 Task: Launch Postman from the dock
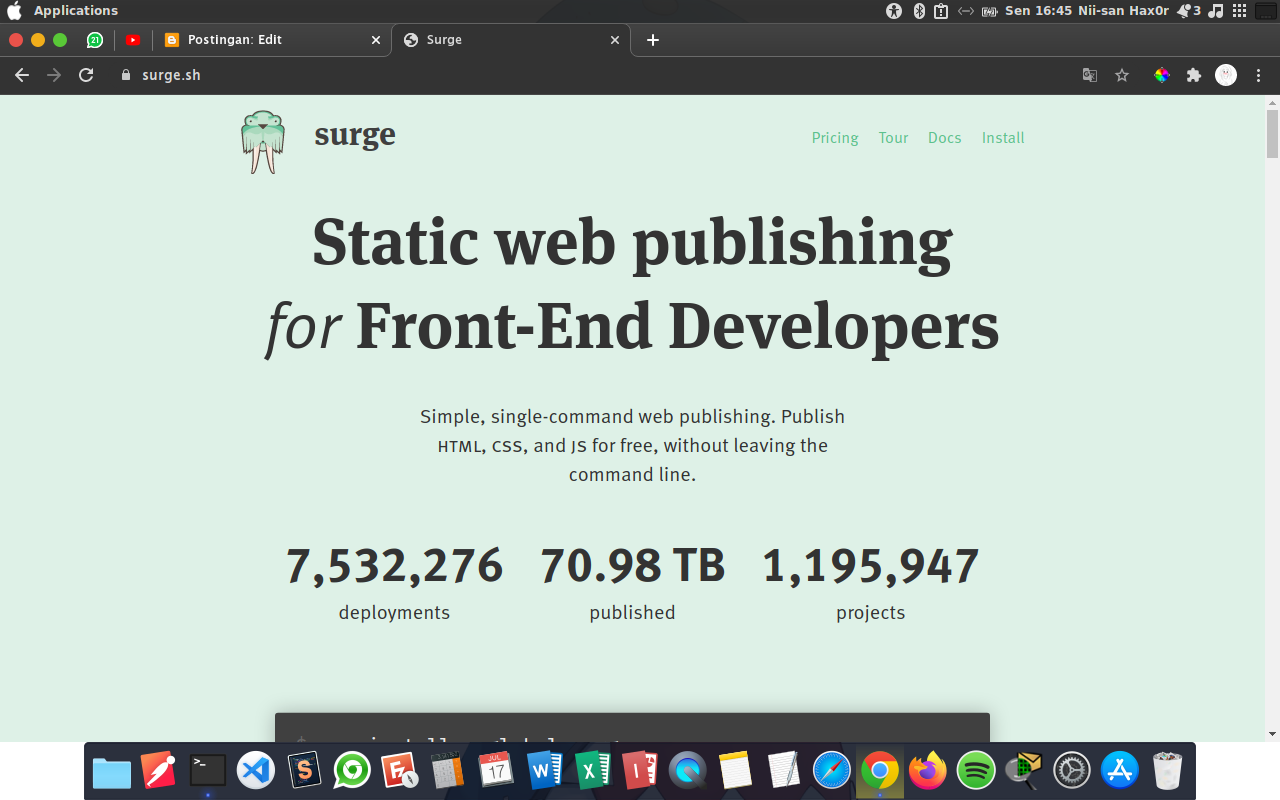click(159, 771)
